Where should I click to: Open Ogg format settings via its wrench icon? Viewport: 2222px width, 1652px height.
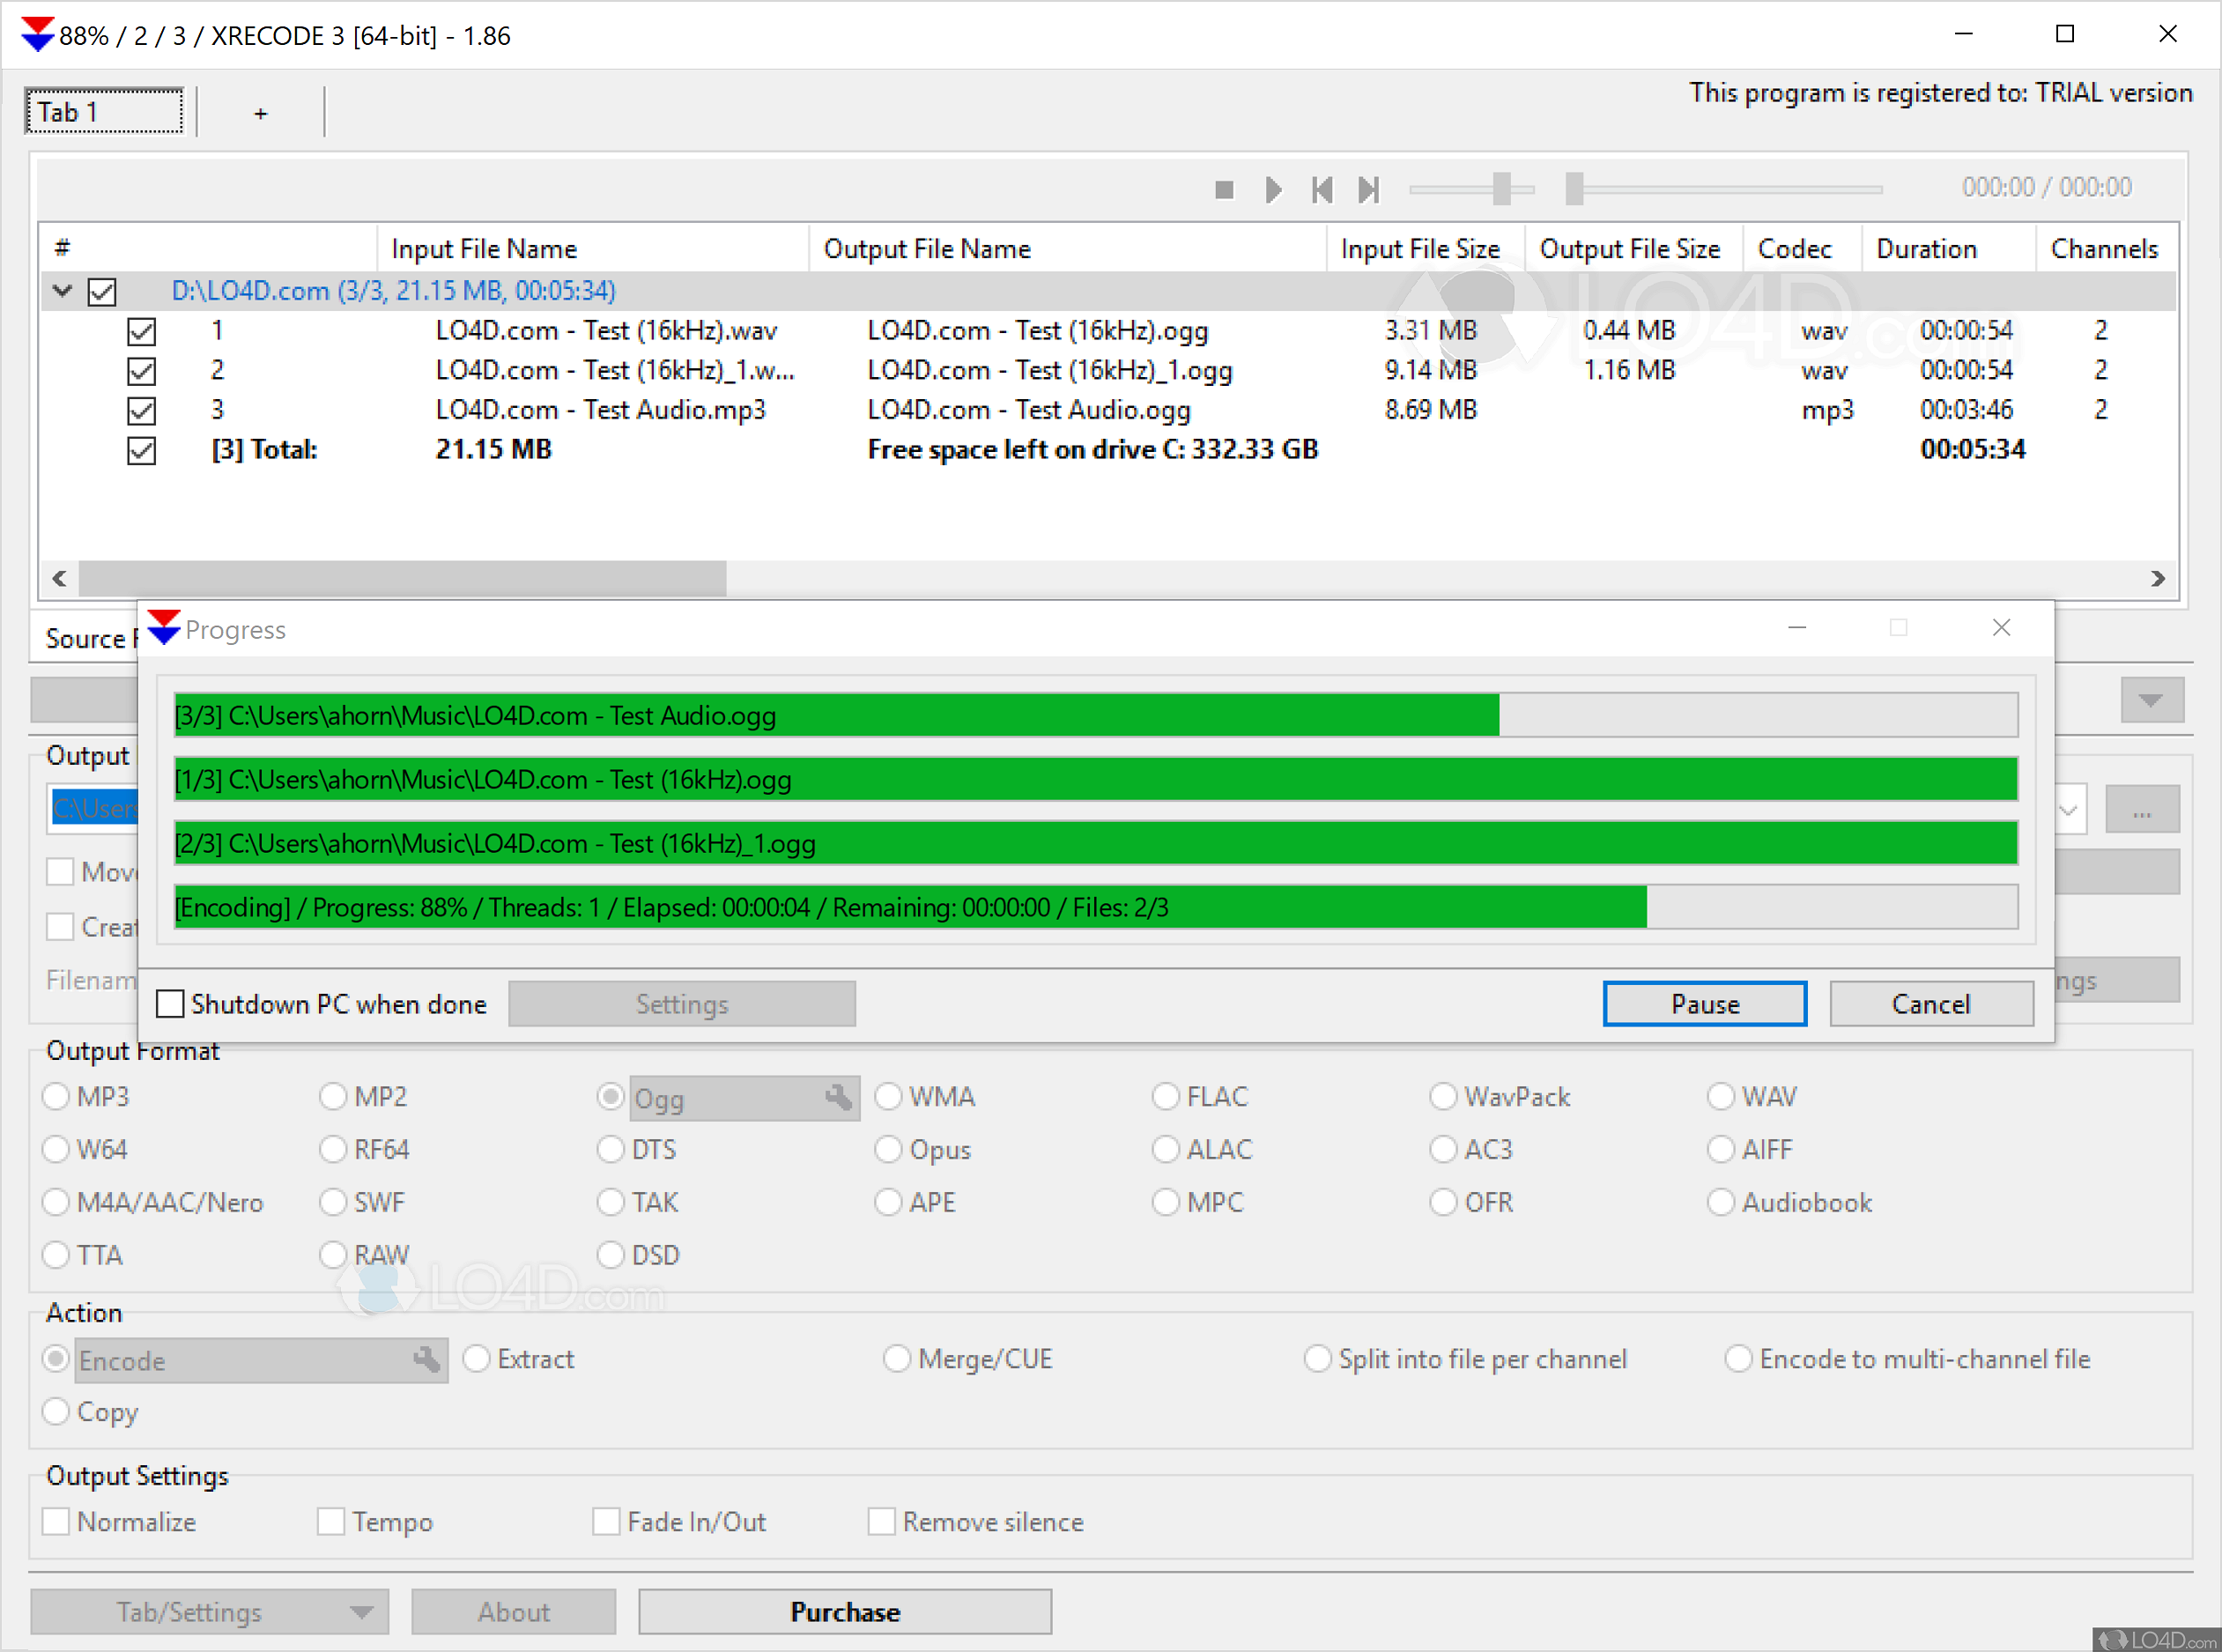[x=840, y=1097]
